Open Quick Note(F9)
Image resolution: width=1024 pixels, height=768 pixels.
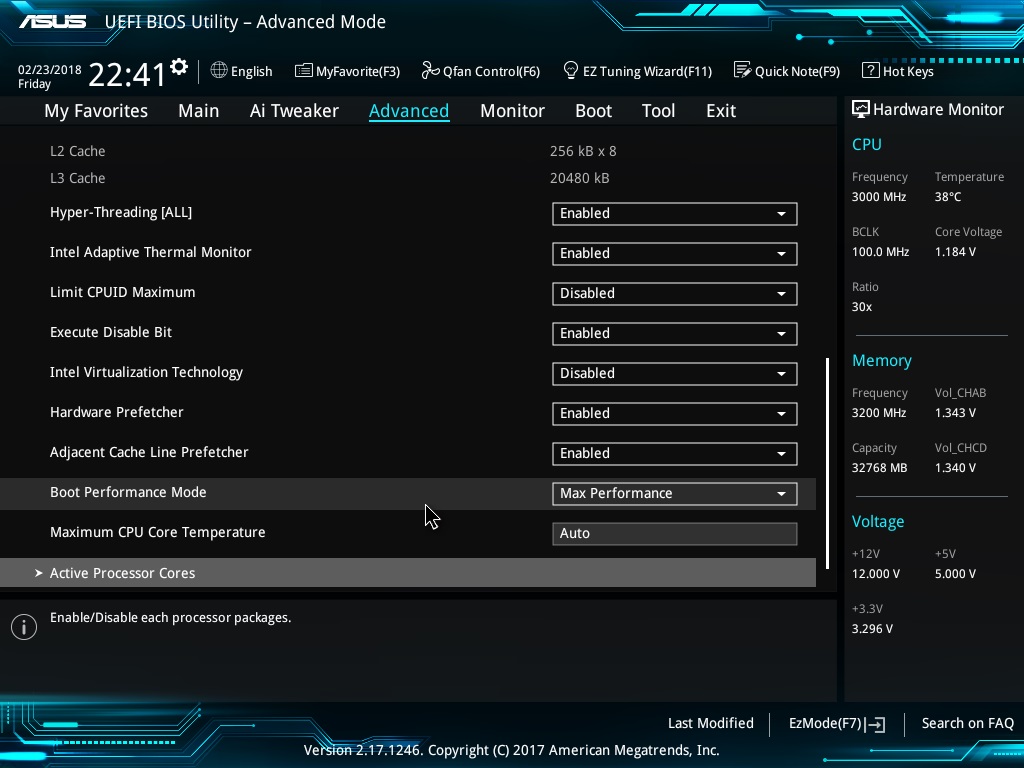coord(787,71)
